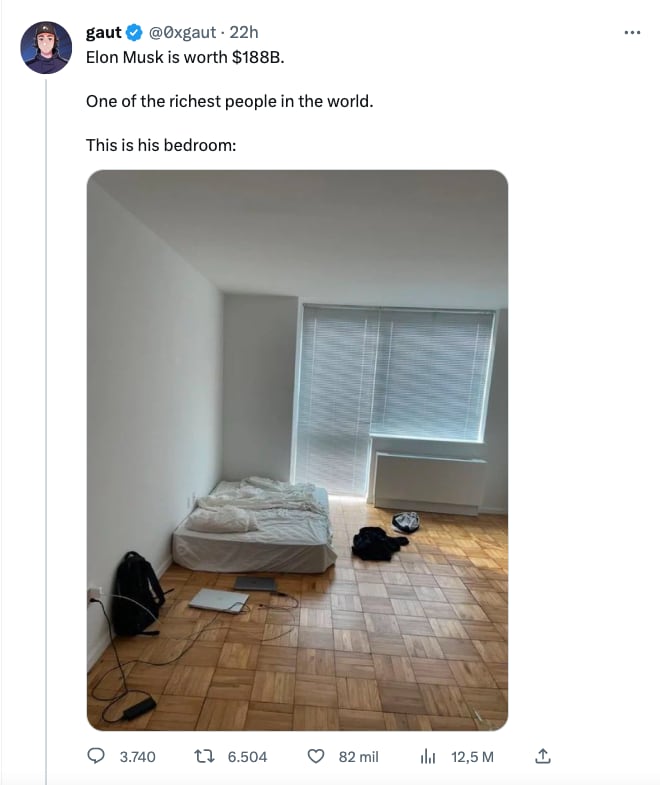Click the blue verified badge
The image size is (660, 785).
(x=134, y=33)
